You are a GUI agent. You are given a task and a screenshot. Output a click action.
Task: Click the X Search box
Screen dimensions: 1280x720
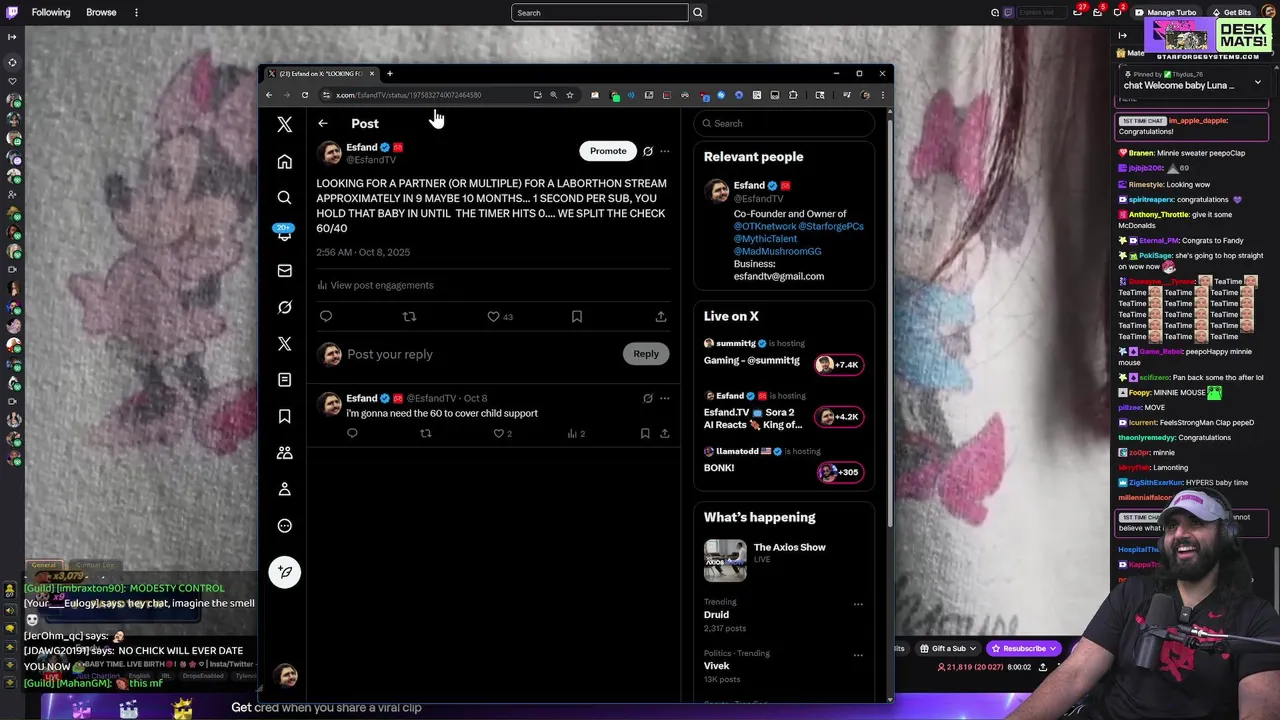click(786, 123)
